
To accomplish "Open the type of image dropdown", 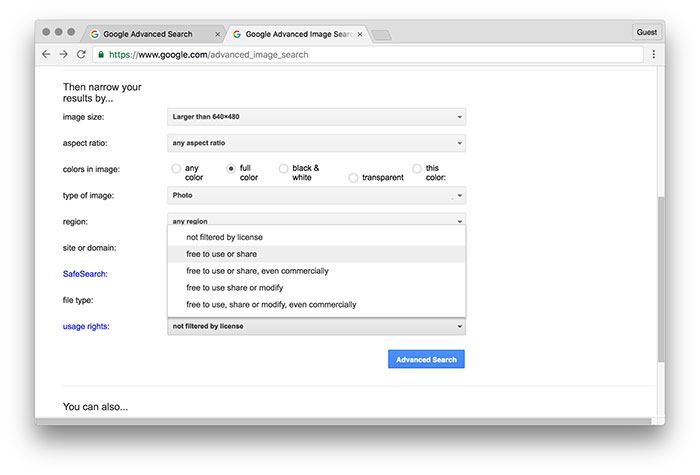I will pos(316,195).
